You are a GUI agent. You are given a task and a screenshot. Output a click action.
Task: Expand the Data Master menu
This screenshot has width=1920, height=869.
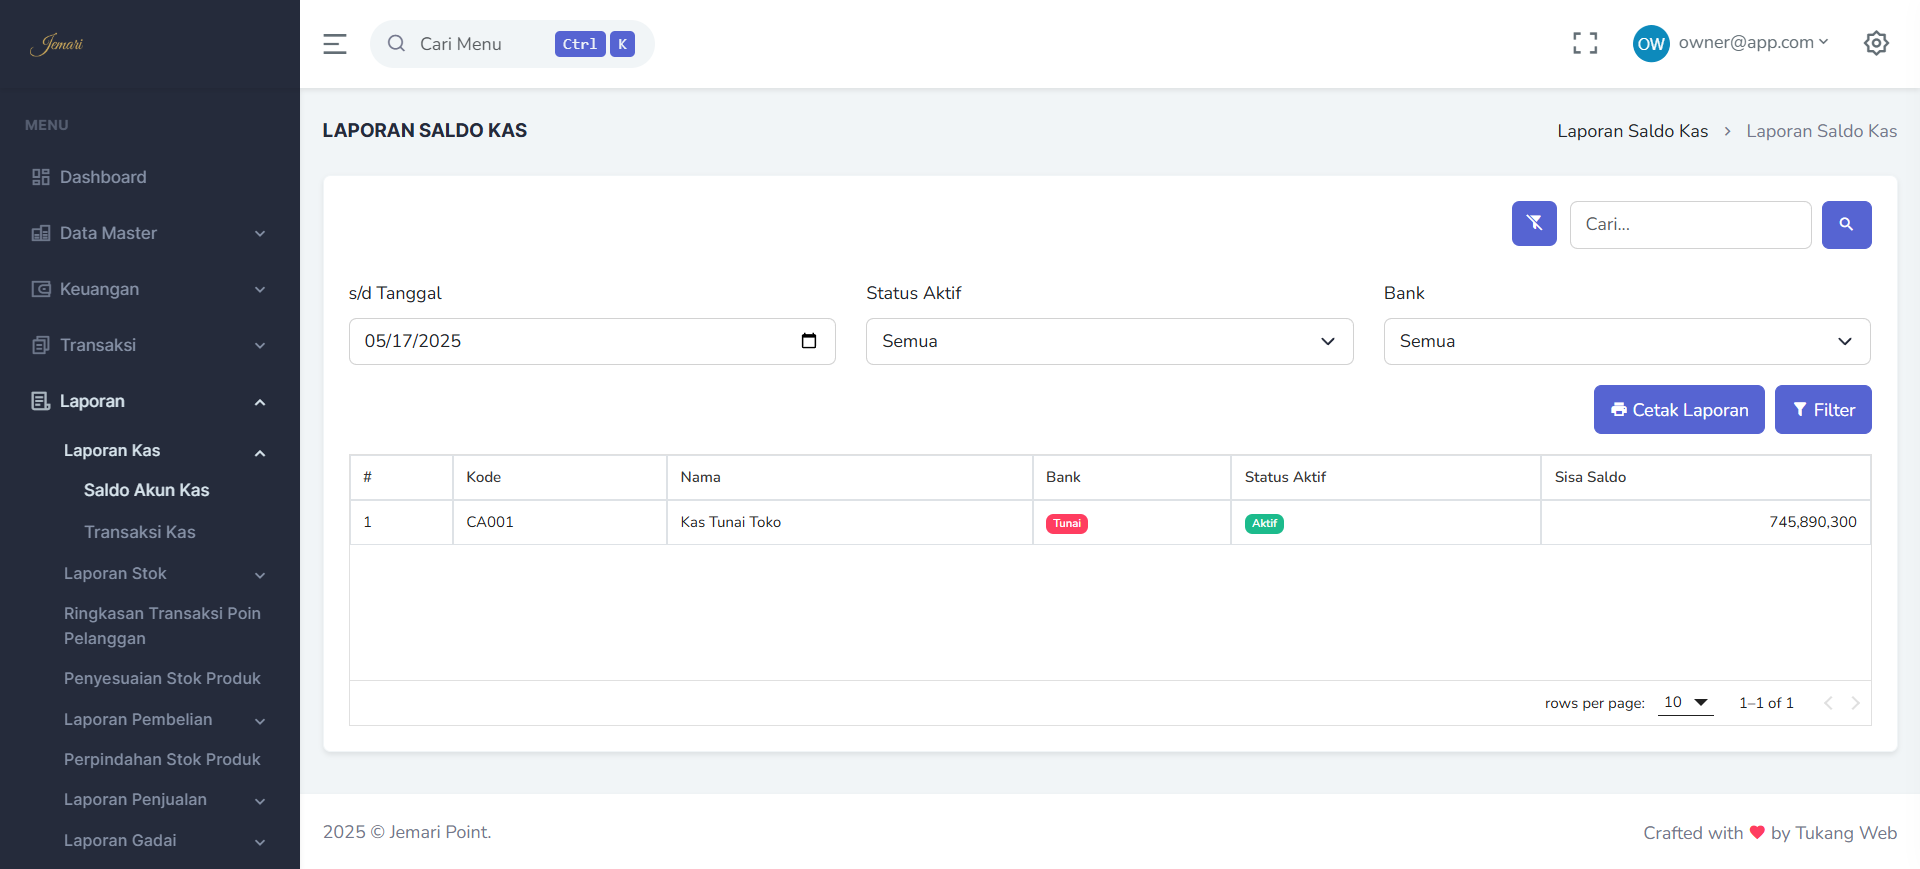pyautogui.click(x=150, y=233)
